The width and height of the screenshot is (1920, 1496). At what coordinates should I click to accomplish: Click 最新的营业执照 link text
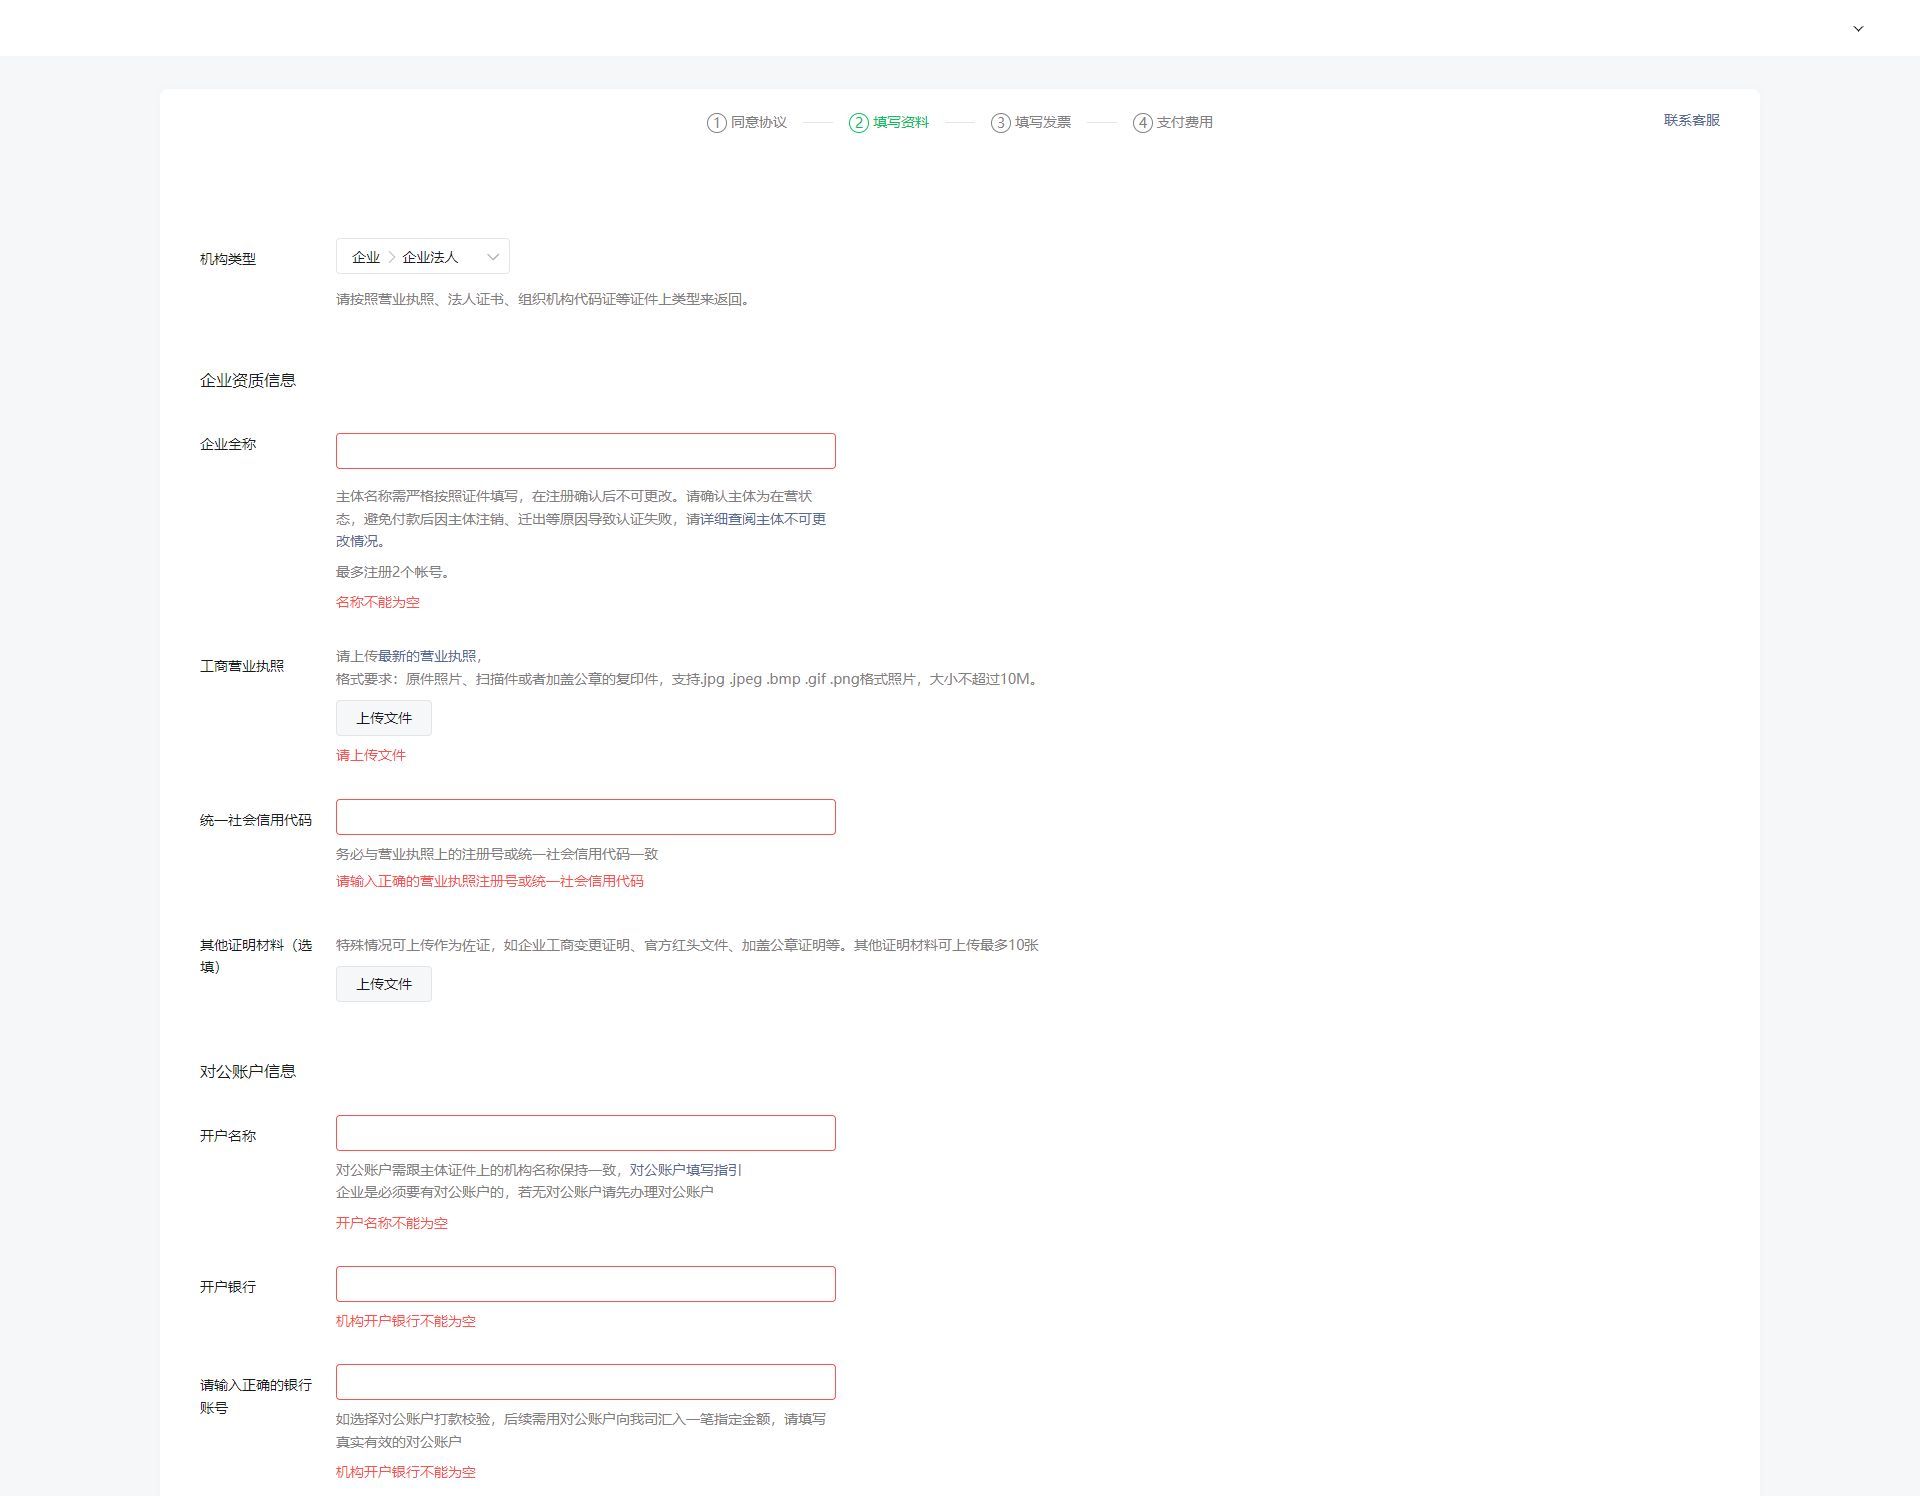point(427,656)
